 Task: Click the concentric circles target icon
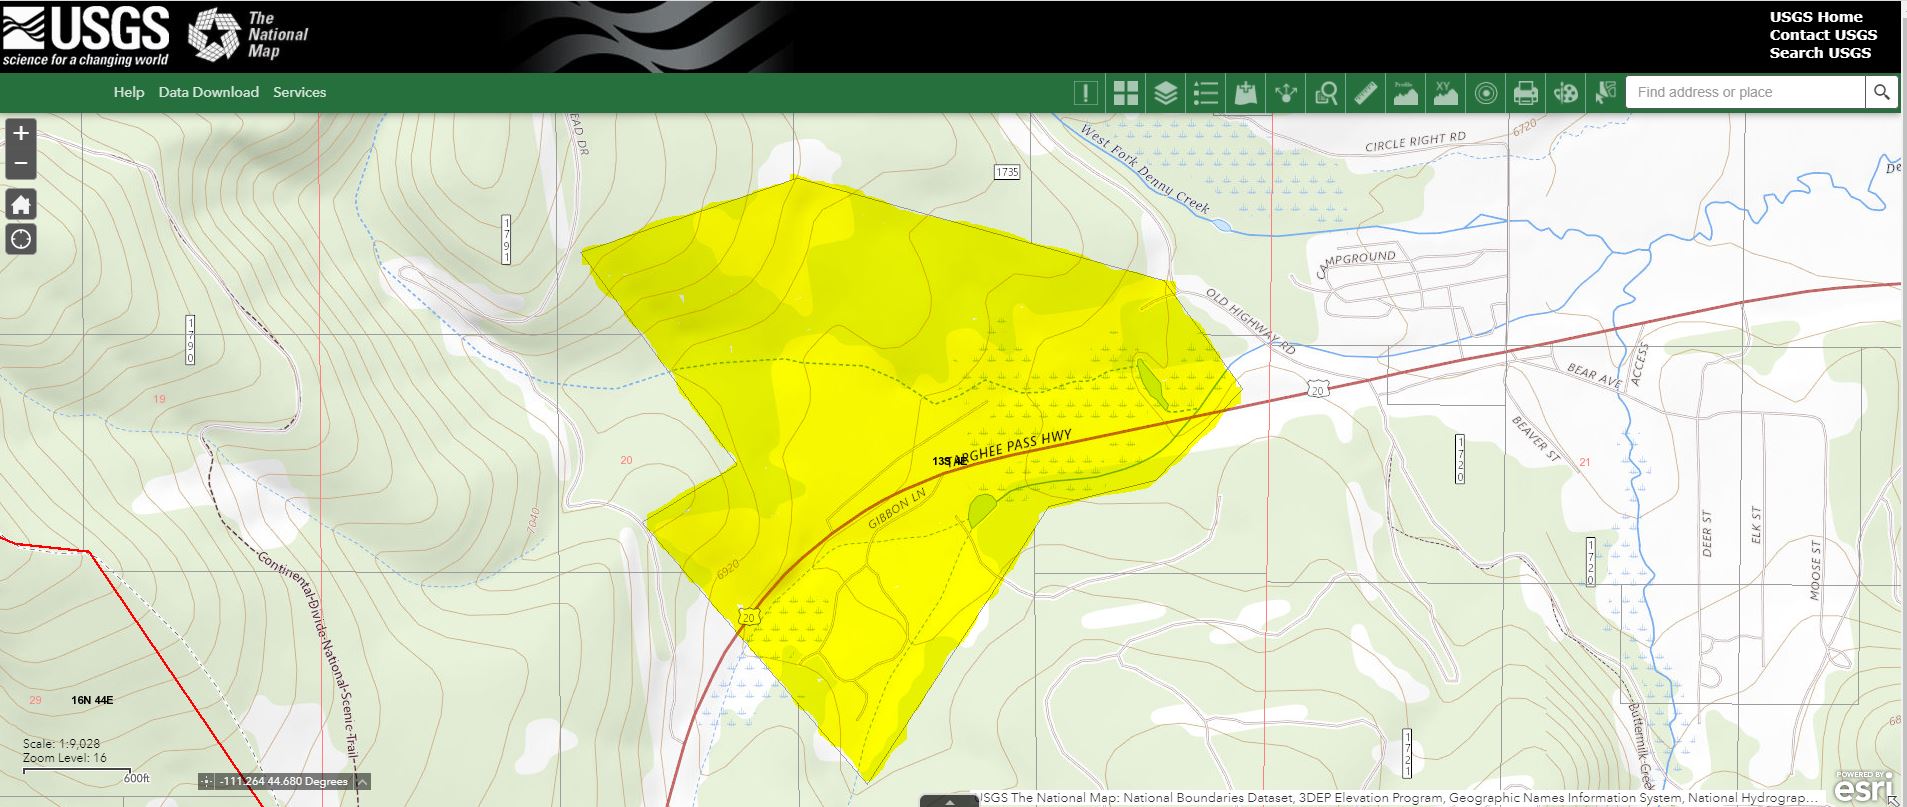(x=1486, y=93)
